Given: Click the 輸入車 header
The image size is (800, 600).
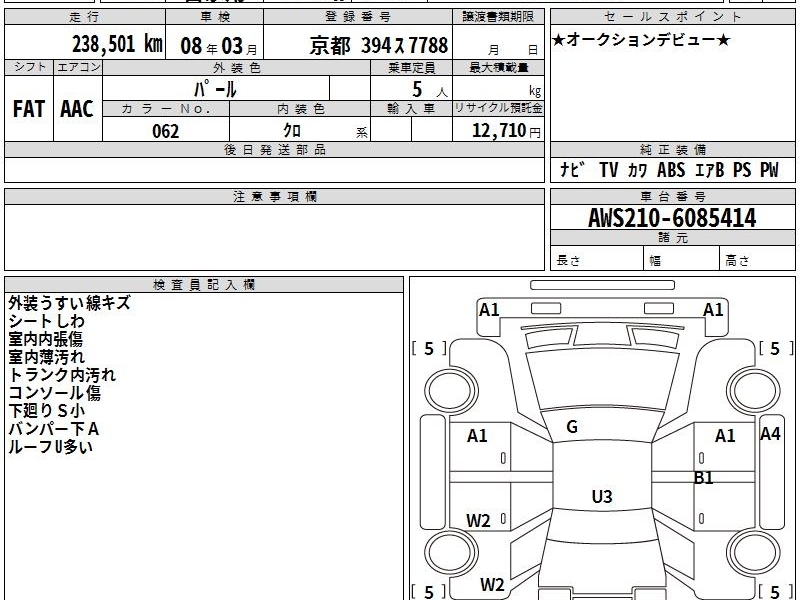Looking at the screenshot, I should coord(411,109).
